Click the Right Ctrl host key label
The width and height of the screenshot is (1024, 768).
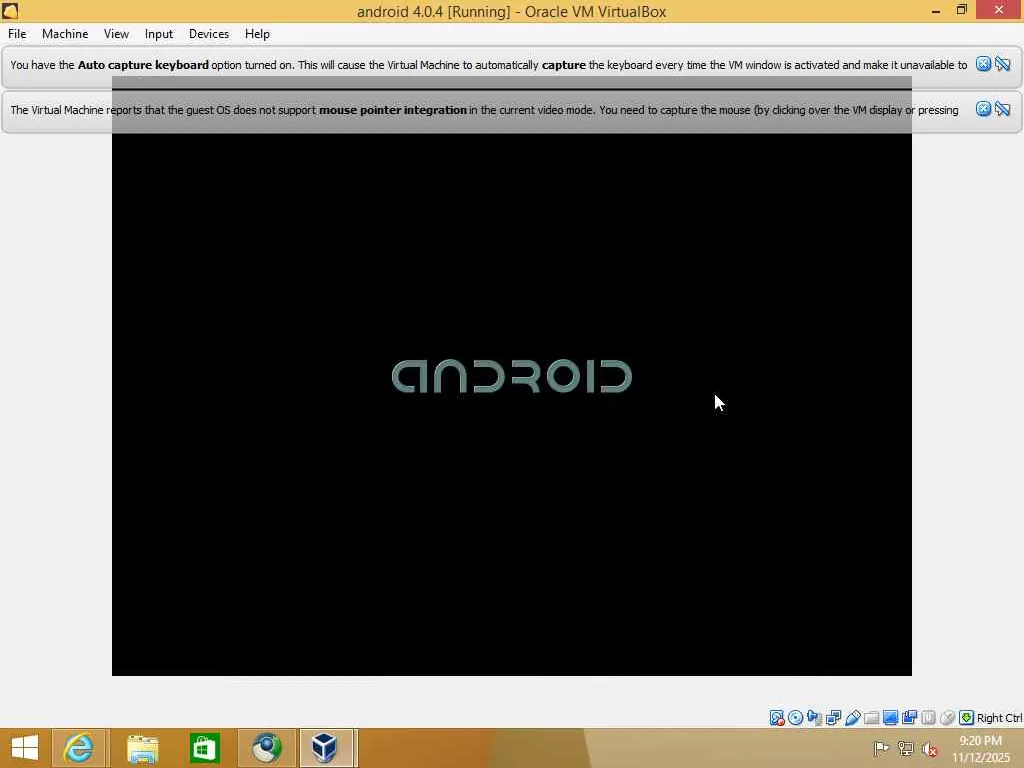pyautogui.click(x=1000, y=718)
